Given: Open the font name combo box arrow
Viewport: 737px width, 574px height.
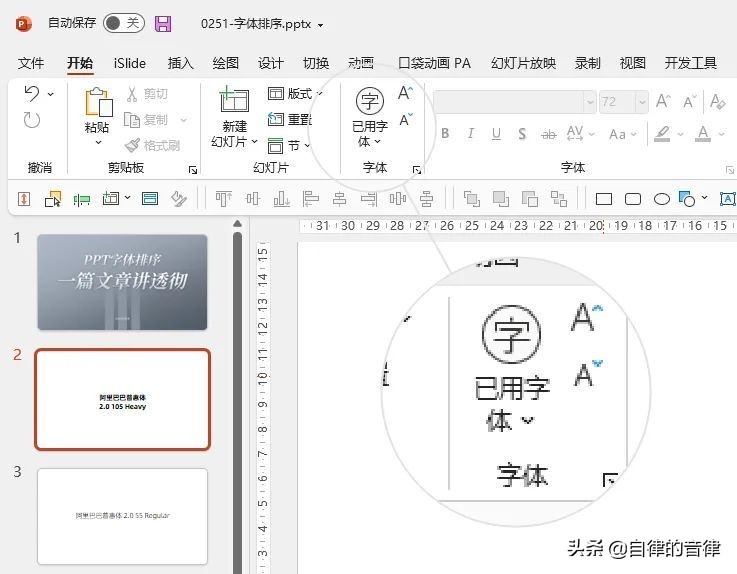Looking at the screenshot, I should 590,102.
